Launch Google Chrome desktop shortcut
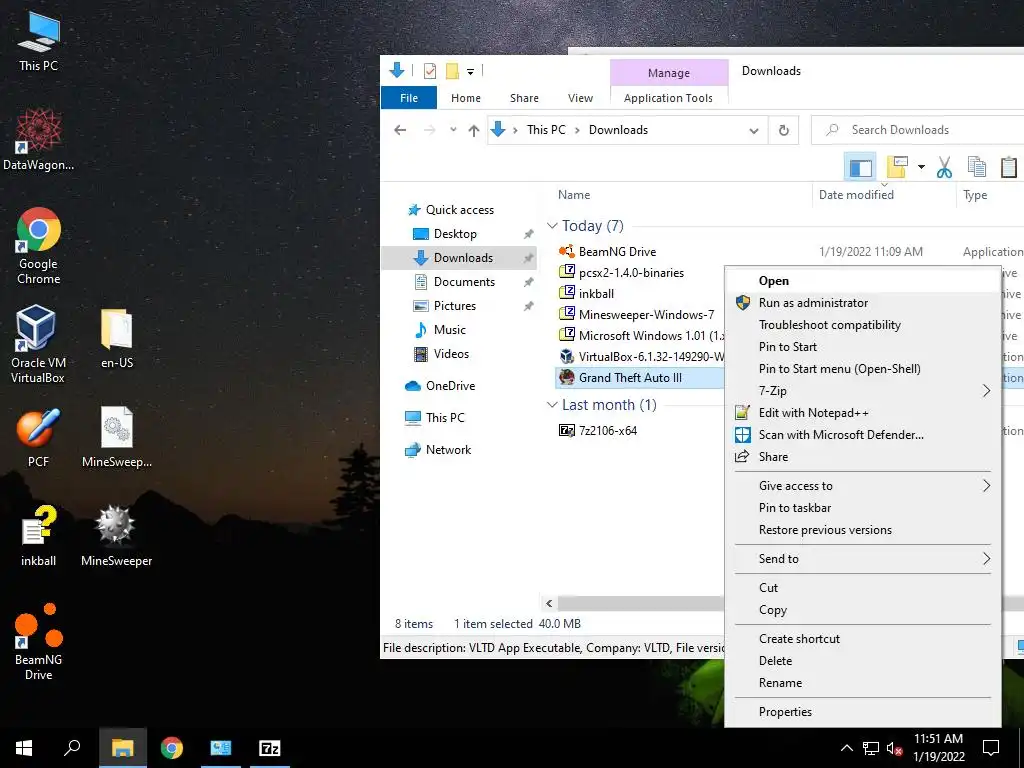This screenshot has width=1024, height=768. point(39,246)
